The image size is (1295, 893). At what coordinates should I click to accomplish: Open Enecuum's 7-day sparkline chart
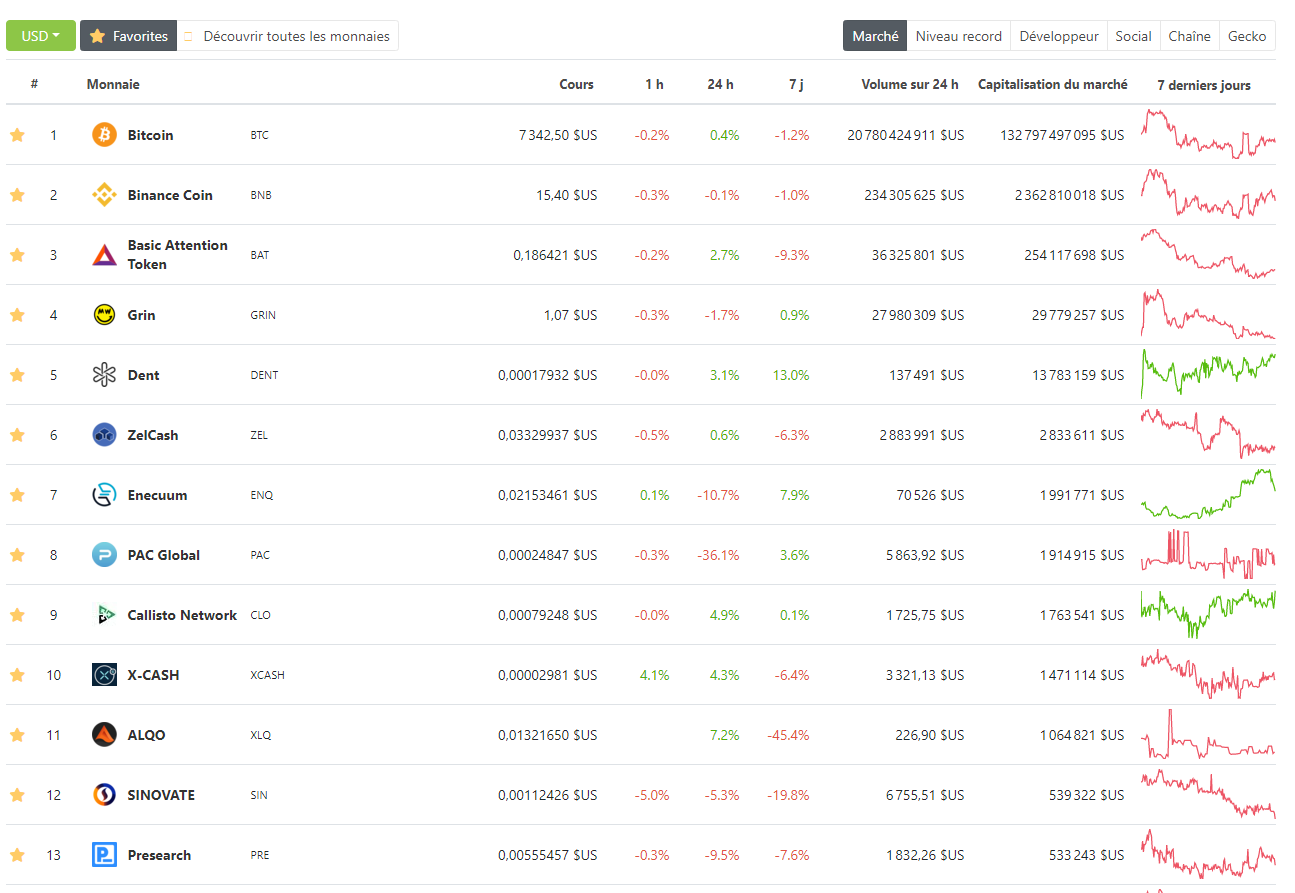pyautogui.click(x=1208, y=494)
